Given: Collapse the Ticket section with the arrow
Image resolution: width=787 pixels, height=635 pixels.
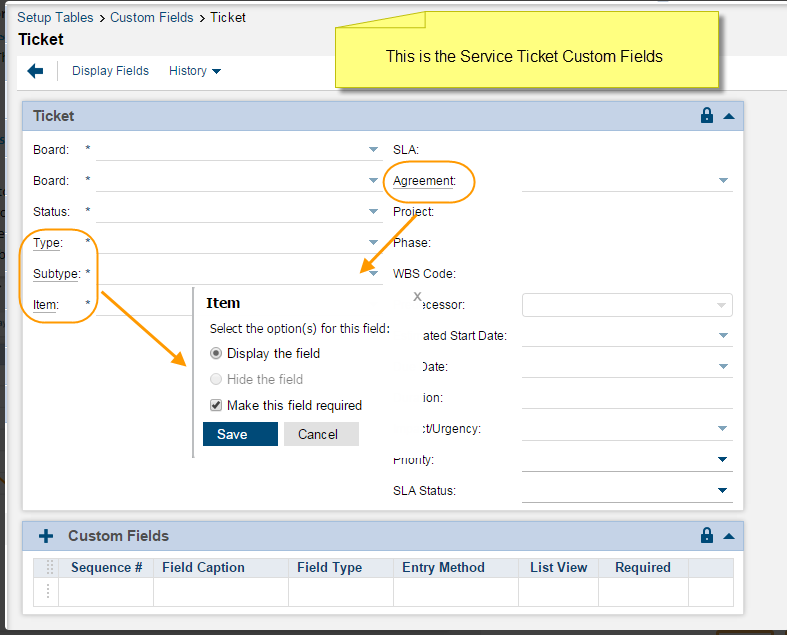Looking at the screenshot, I should (x=729, y=116).
